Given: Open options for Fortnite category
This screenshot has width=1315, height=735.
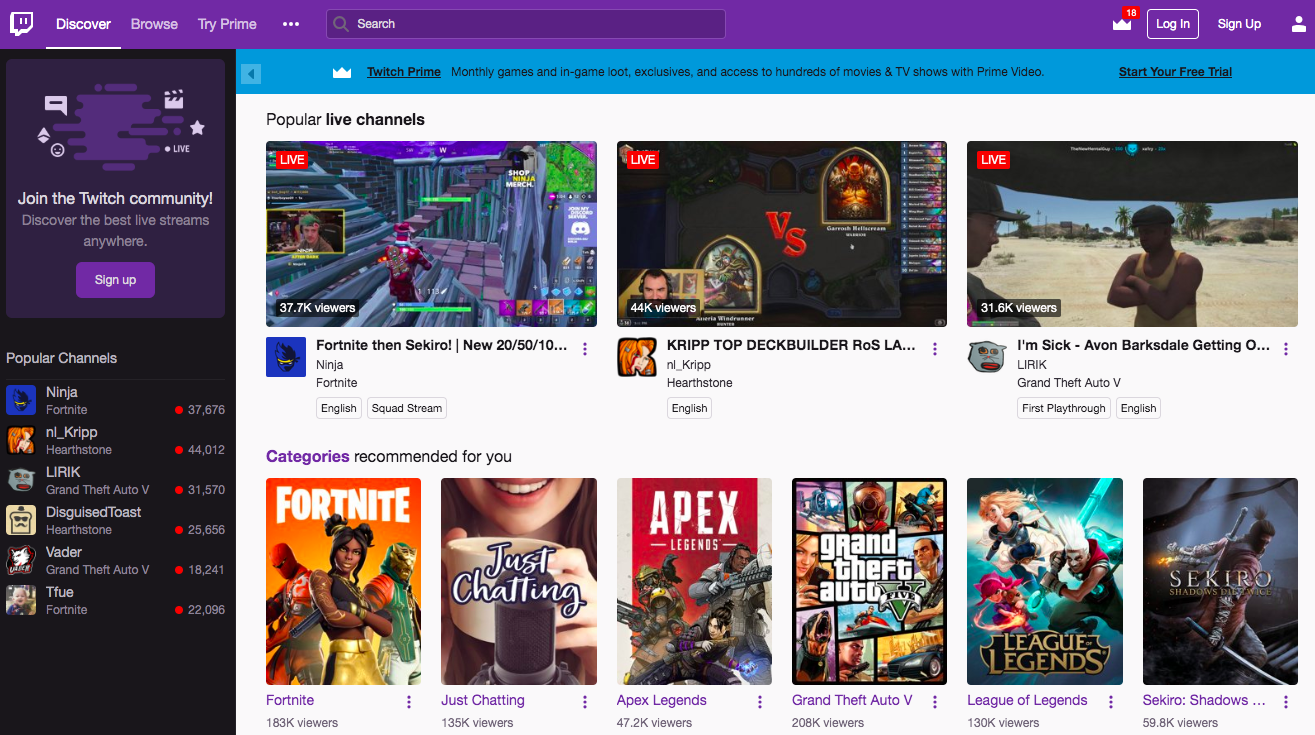Looking at the screenshot, I should click(x=409, y=702).
